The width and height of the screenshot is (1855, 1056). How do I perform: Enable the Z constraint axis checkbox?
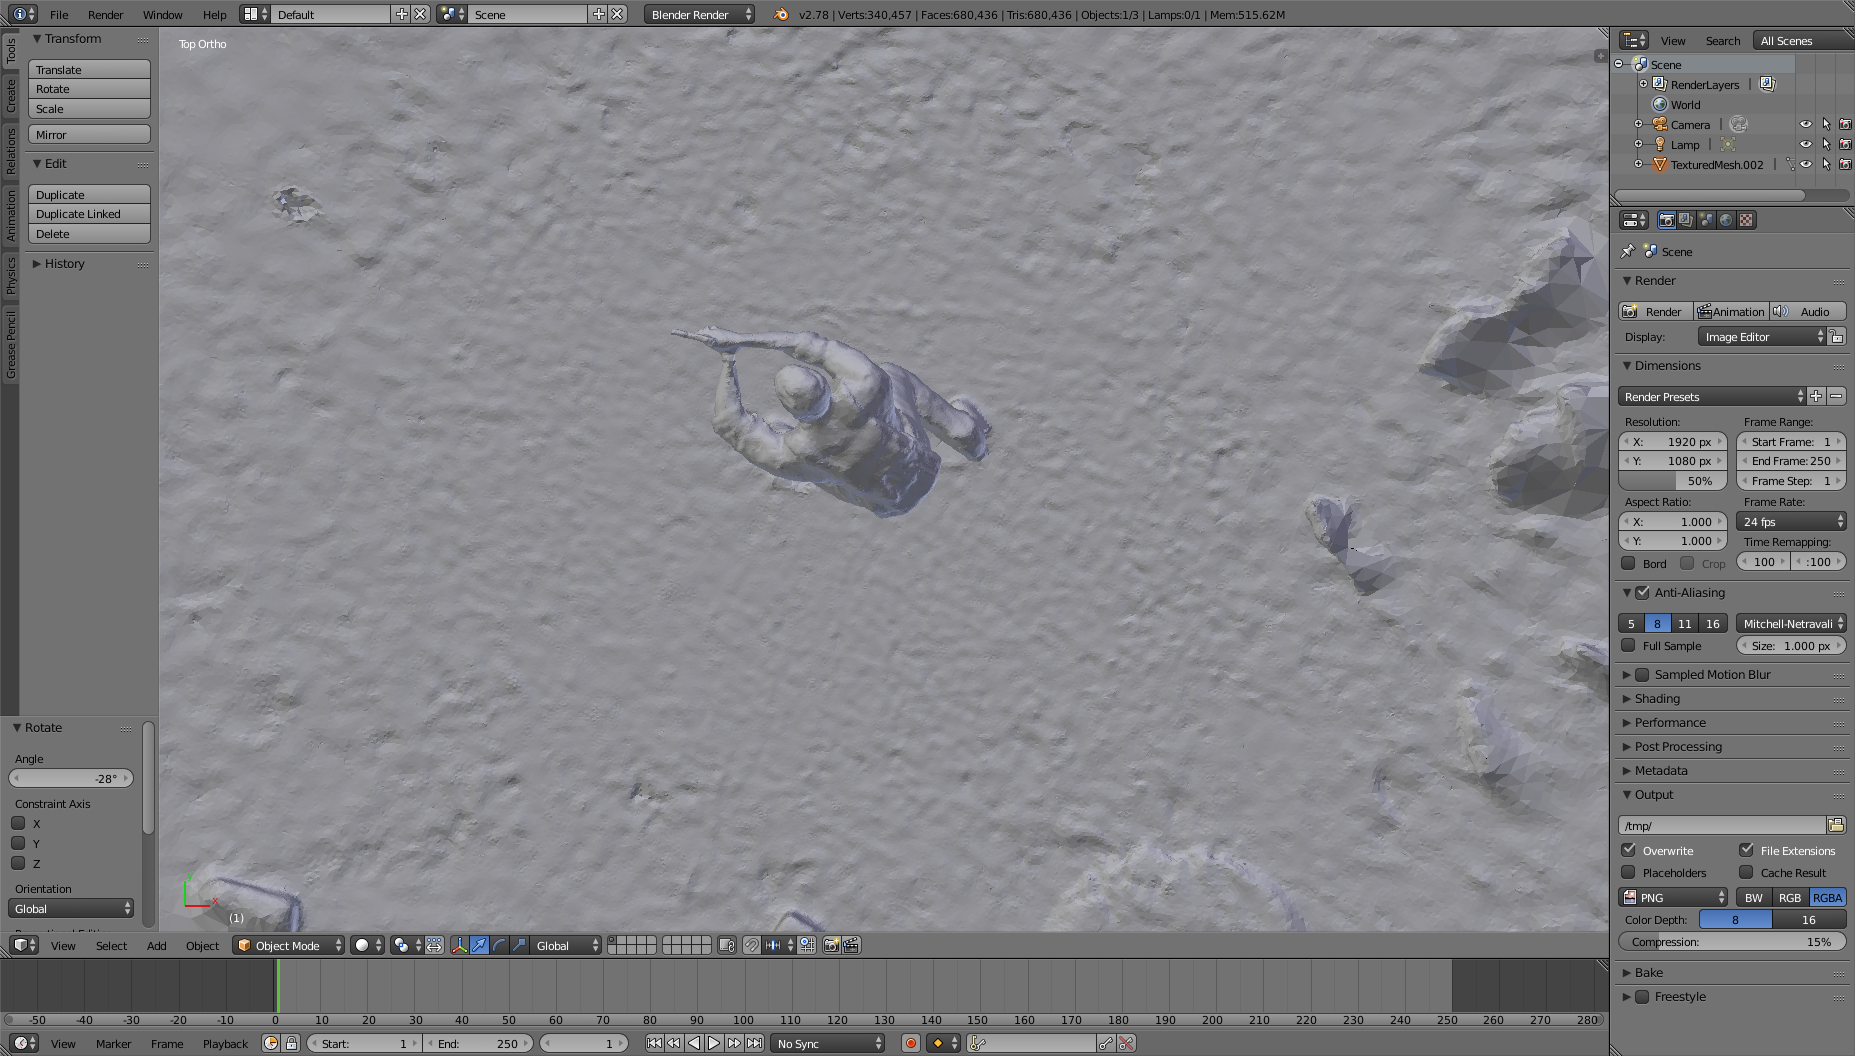pyautogui.click(x=18, y=863)
